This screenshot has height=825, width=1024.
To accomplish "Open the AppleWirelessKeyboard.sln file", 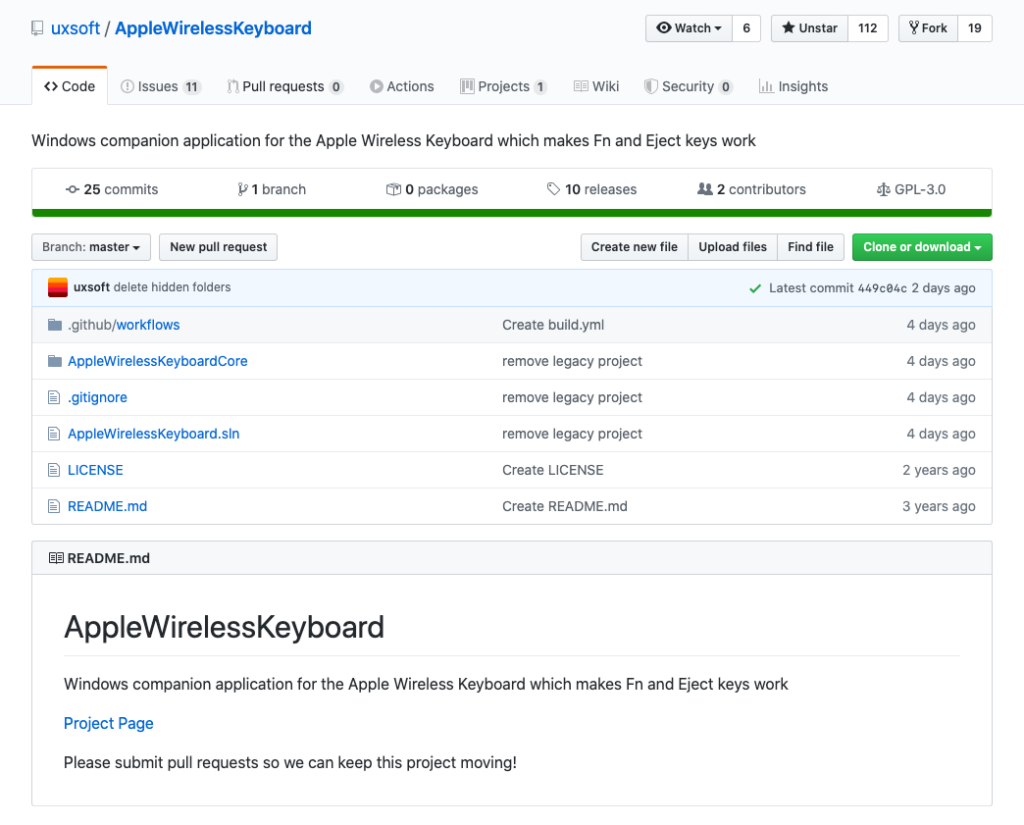I will (x=153, y=434).
